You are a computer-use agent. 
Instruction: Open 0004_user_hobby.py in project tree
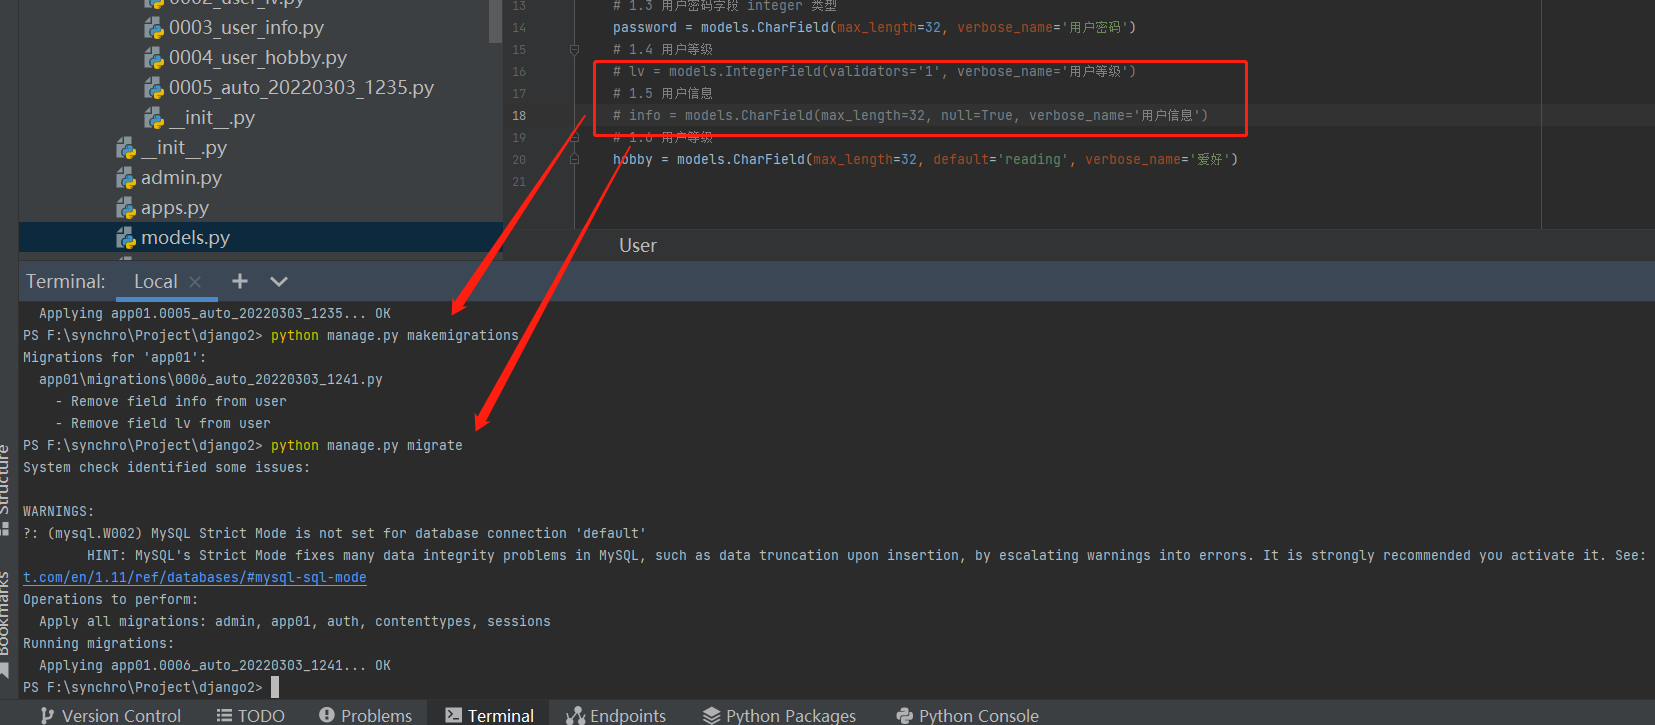(258, 58)
